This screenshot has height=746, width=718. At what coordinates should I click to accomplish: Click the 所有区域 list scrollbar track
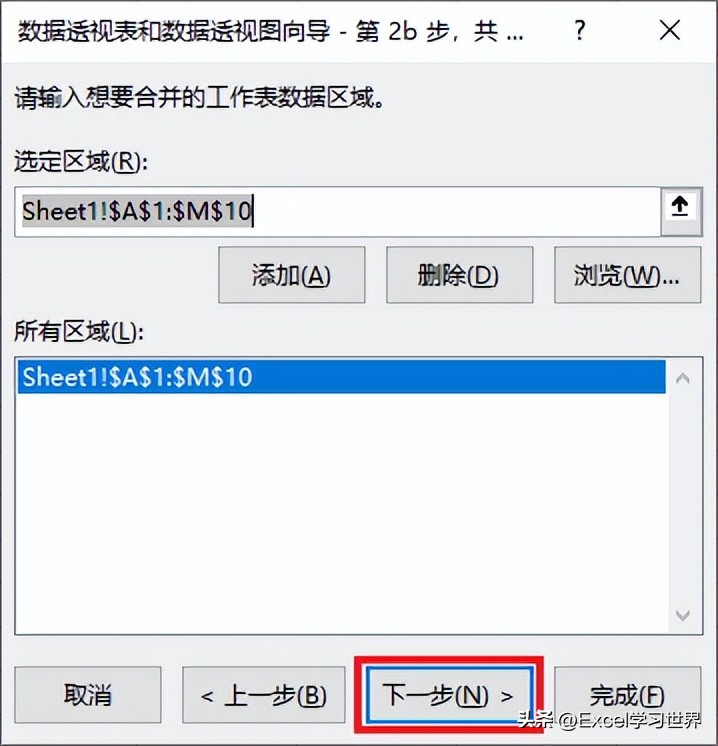(683, 495)
